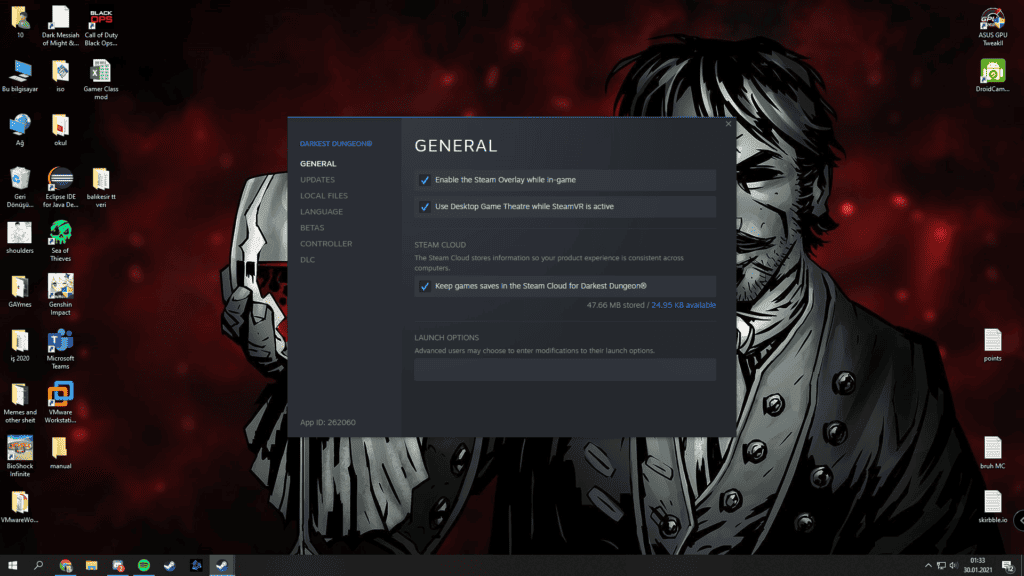This screenshot has width=1024, height=576.
Task: Switch to the CONTROLLER tab
Action: [326, 244]
